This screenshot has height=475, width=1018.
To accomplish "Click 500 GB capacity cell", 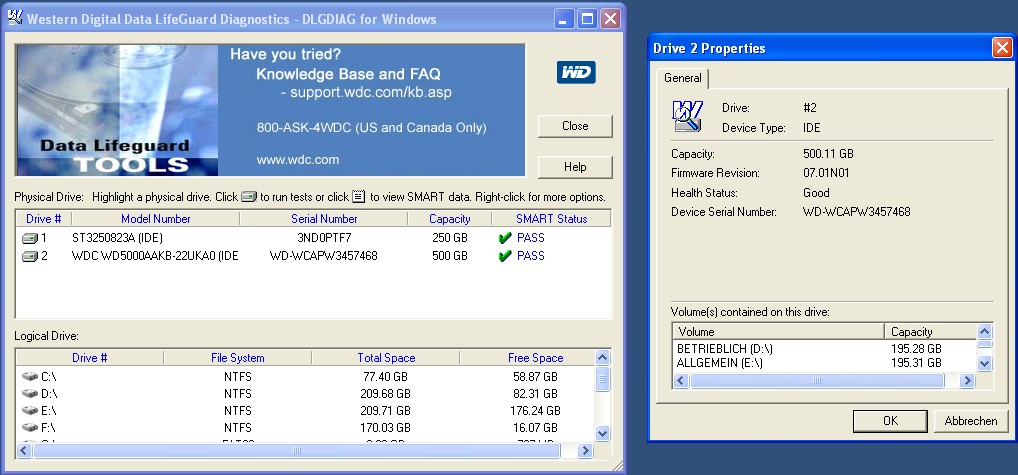I will (450, 256).
